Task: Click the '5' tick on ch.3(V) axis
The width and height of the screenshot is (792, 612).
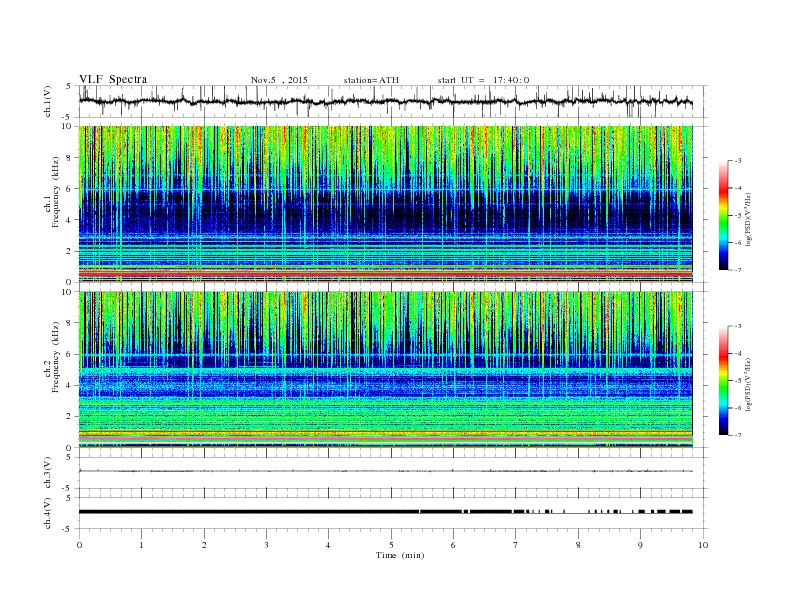Action: click(x=69, y=457)
